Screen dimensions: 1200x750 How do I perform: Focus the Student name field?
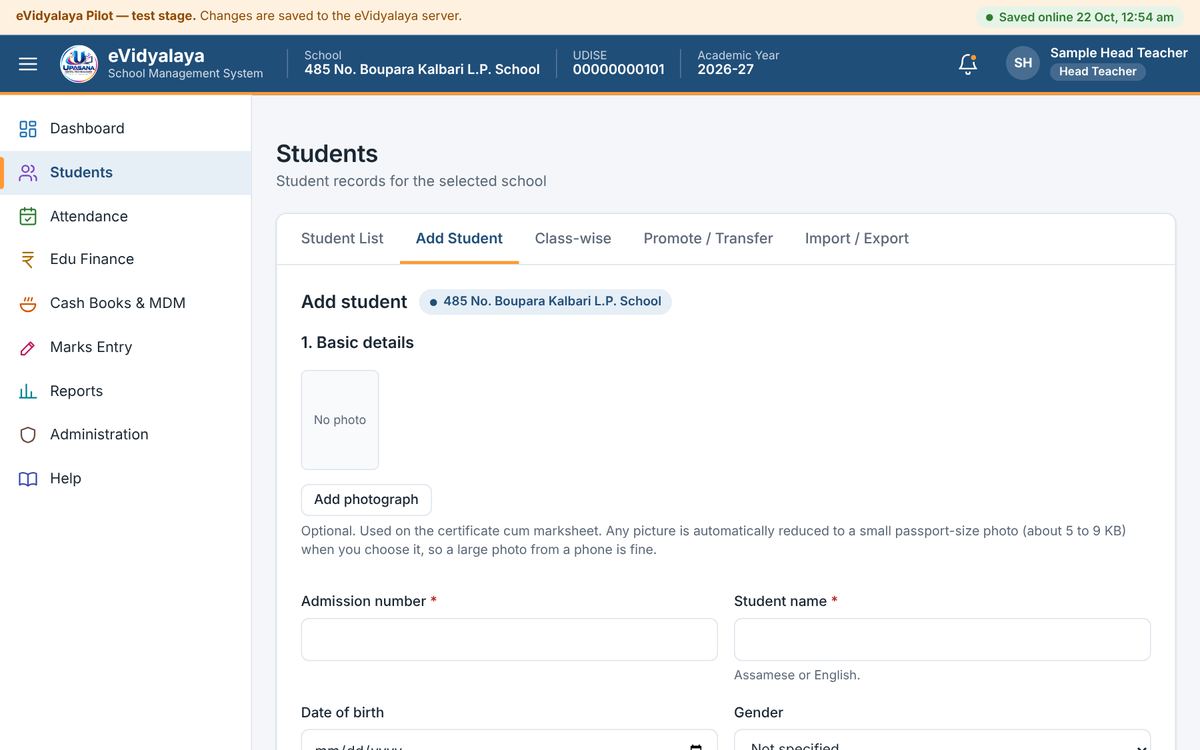click(x=942, y=639)
